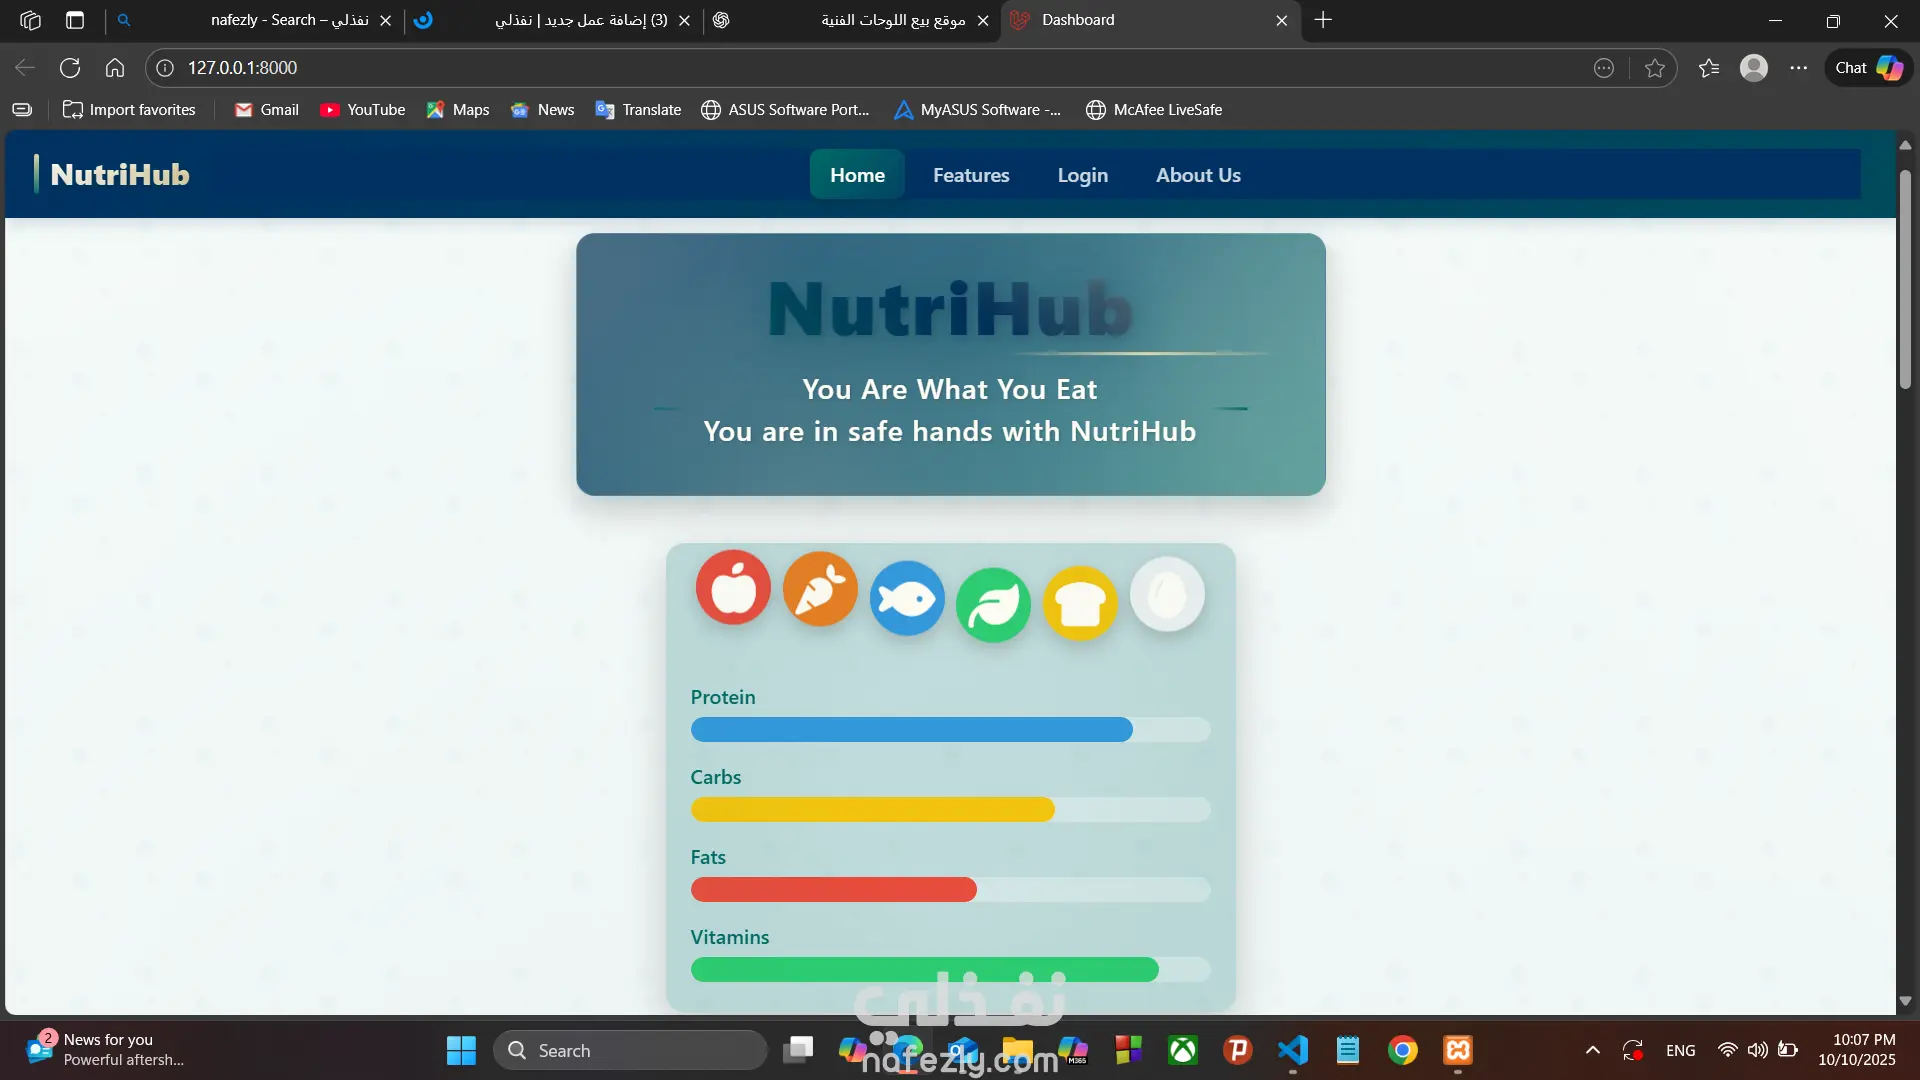
Task: Select the white egg food icon
Action: [x=1167, y=594]
